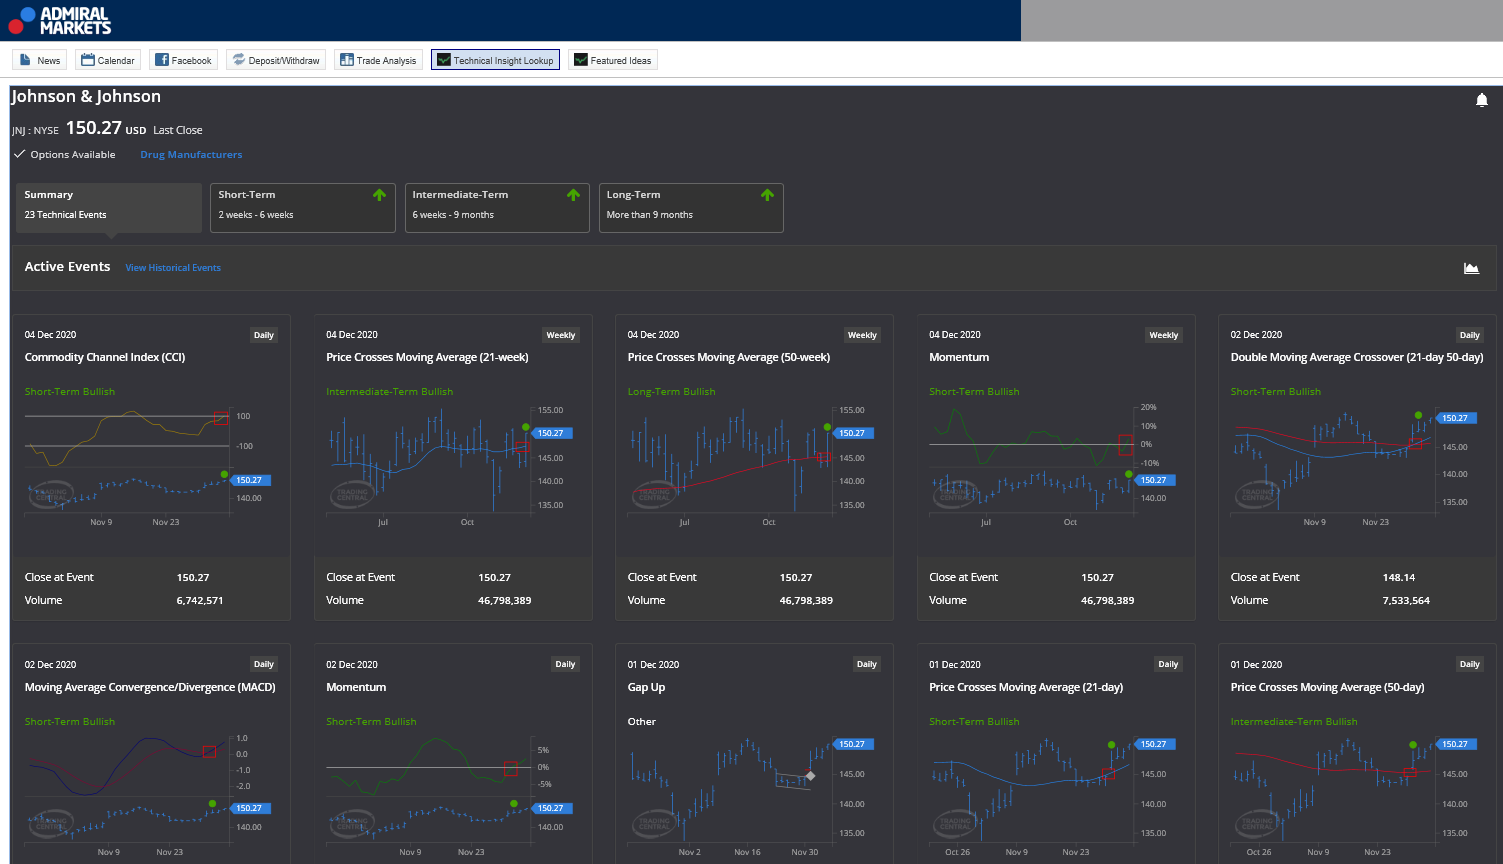
Task: Click the Admiral Markets logo
Action: [x=60, y=20]
